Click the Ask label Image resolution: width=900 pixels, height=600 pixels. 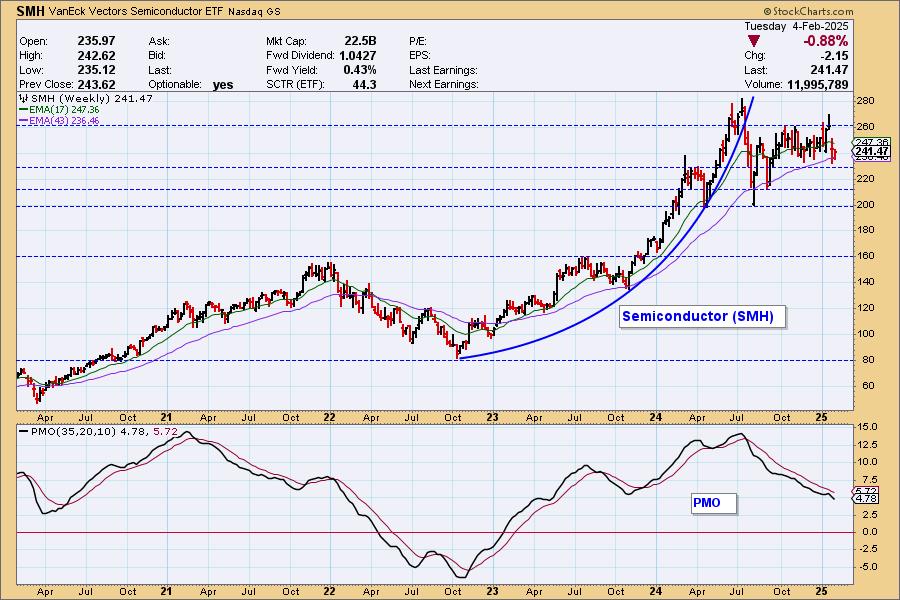(159, 41)
